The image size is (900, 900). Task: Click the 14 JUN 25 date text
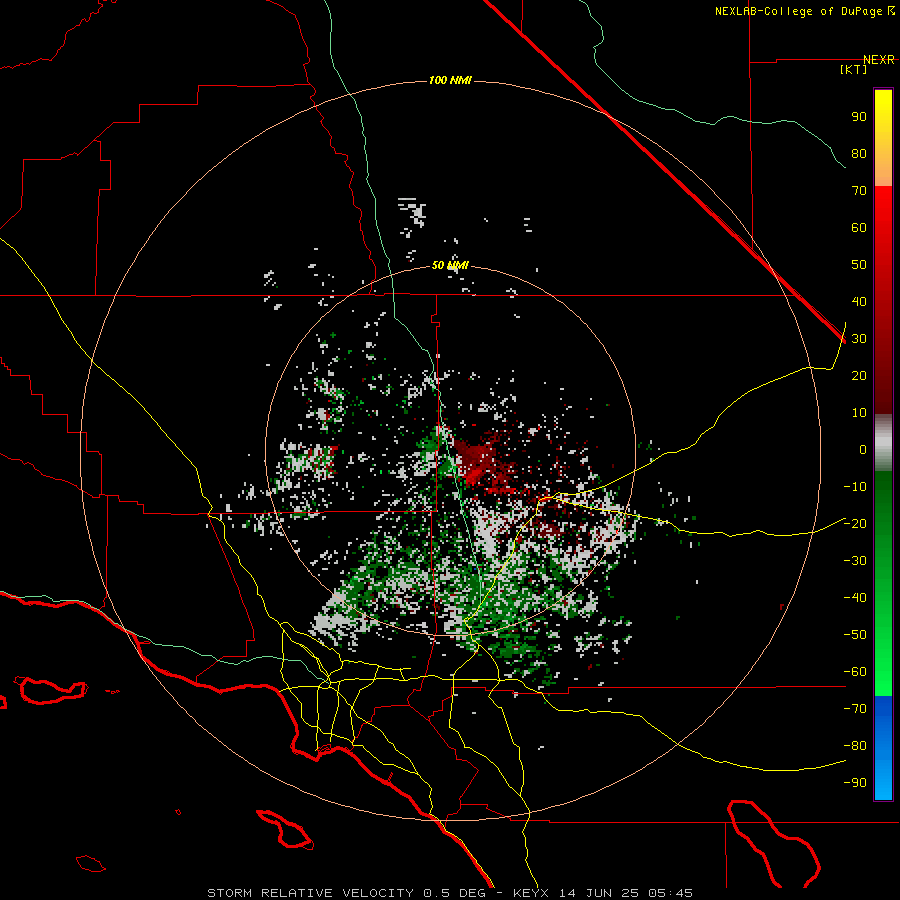pyautogui.click(x=599, y=893)
